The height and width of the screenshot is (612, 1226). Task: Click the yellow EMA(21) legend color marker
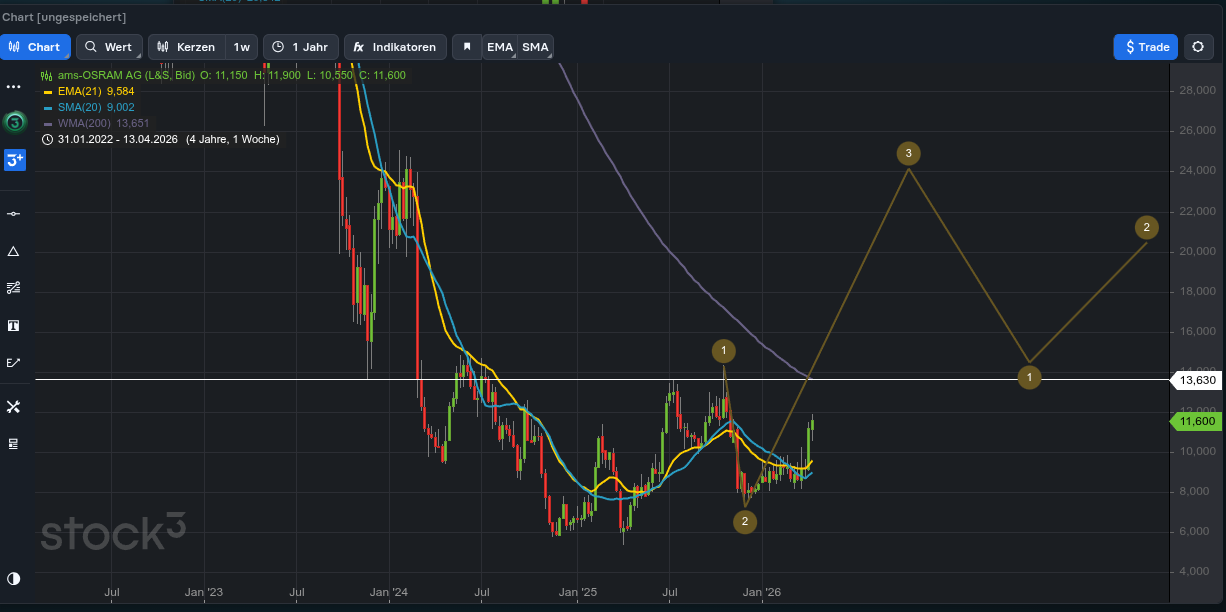coord(47,91)
